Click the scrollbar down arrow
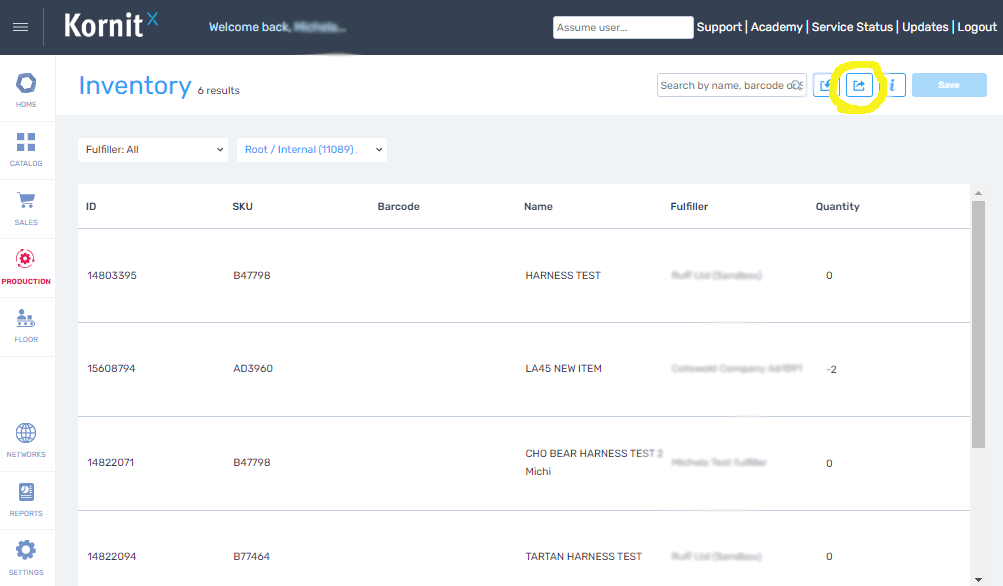1003x586 pixels. click(978, 580)
